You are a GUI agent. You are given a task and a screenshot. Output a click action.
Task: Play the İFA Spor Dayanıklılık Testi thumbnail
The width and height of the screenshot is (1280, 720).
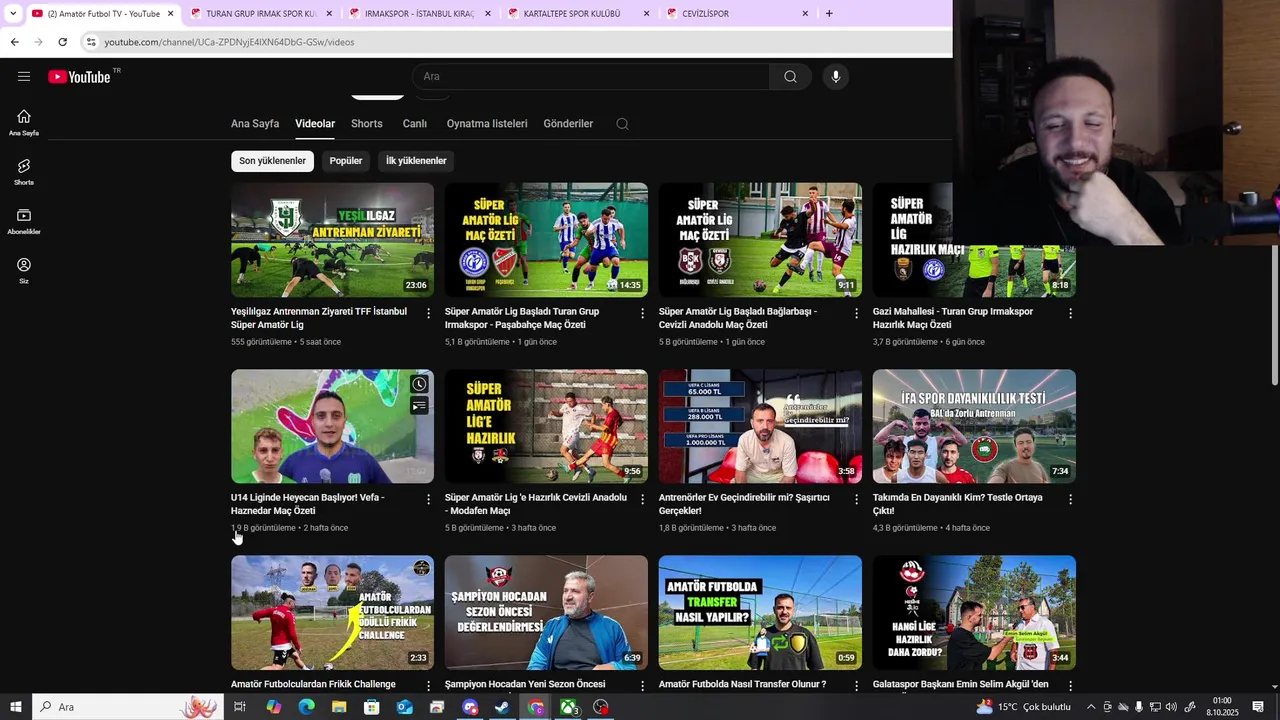(x=974, y=426)
